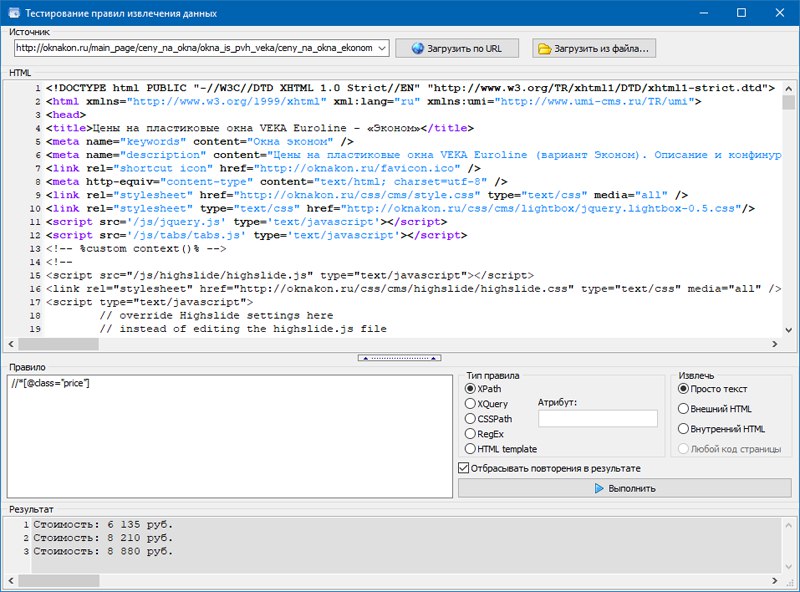Click HTML pane scroll up arrow

coord(789,88)
